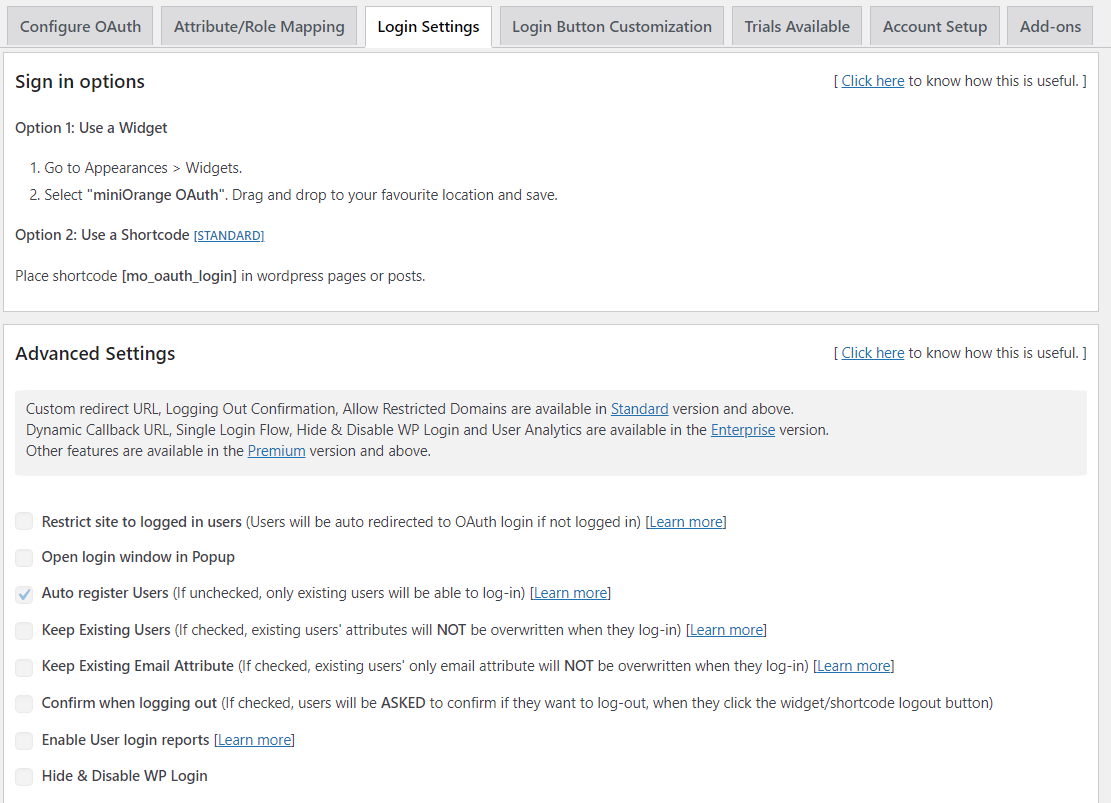Click the "miniOrange OAuth" text in step 2
1111x803 pixels.
point(156,195)
